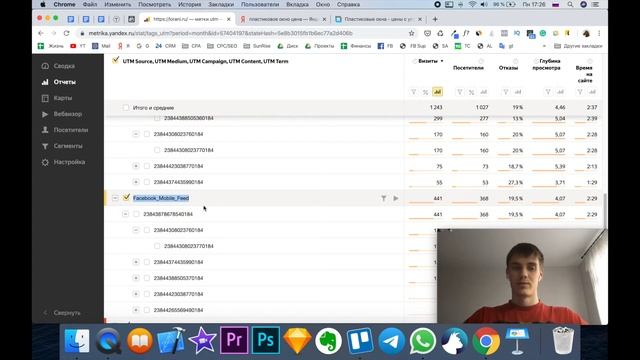Check checkbox of row with 75 visits
The height and width of the screenshot is (360, 640).
pyautogui.click(x=147, y=166)
